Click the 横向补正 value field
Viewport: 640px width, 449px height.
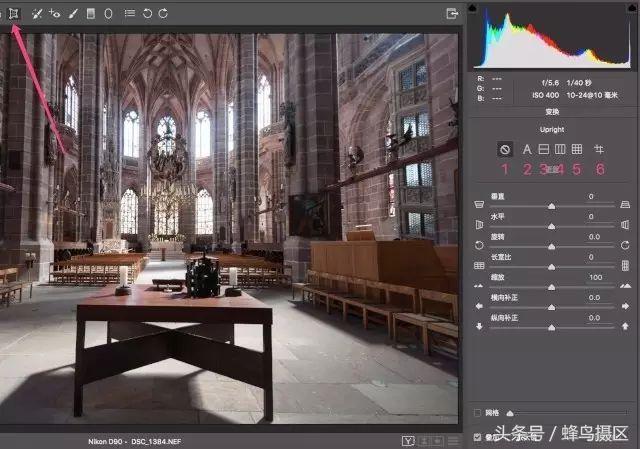[597, 298]
